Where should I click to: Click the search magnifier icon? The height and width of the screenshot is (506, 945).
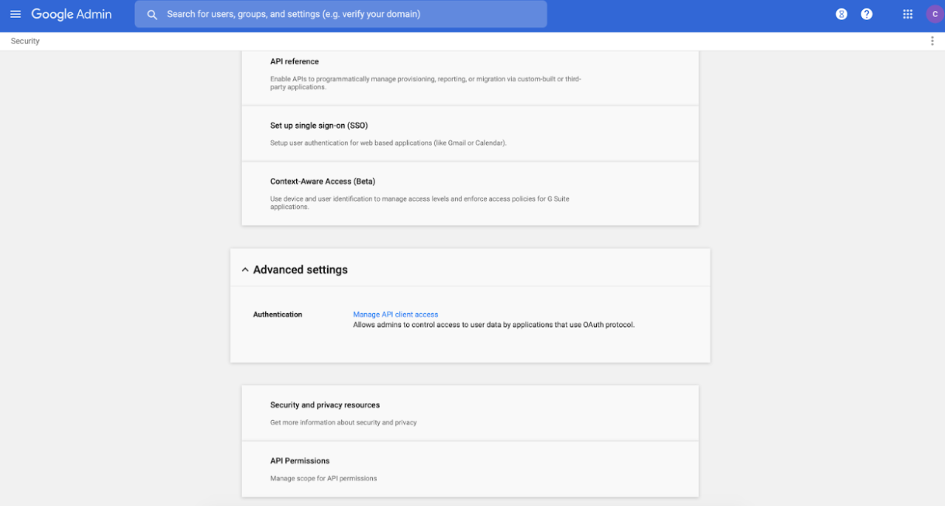click(152, 14)
